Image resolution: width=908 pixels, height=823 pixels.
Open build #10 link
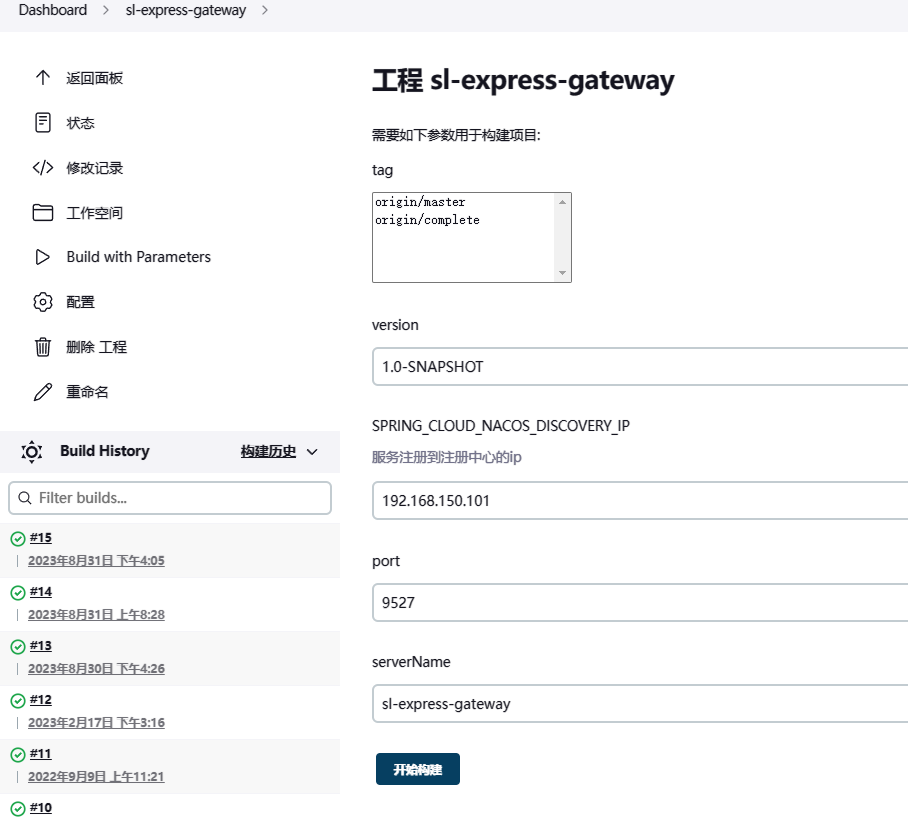pyautogui.click(x=41, y=807)
